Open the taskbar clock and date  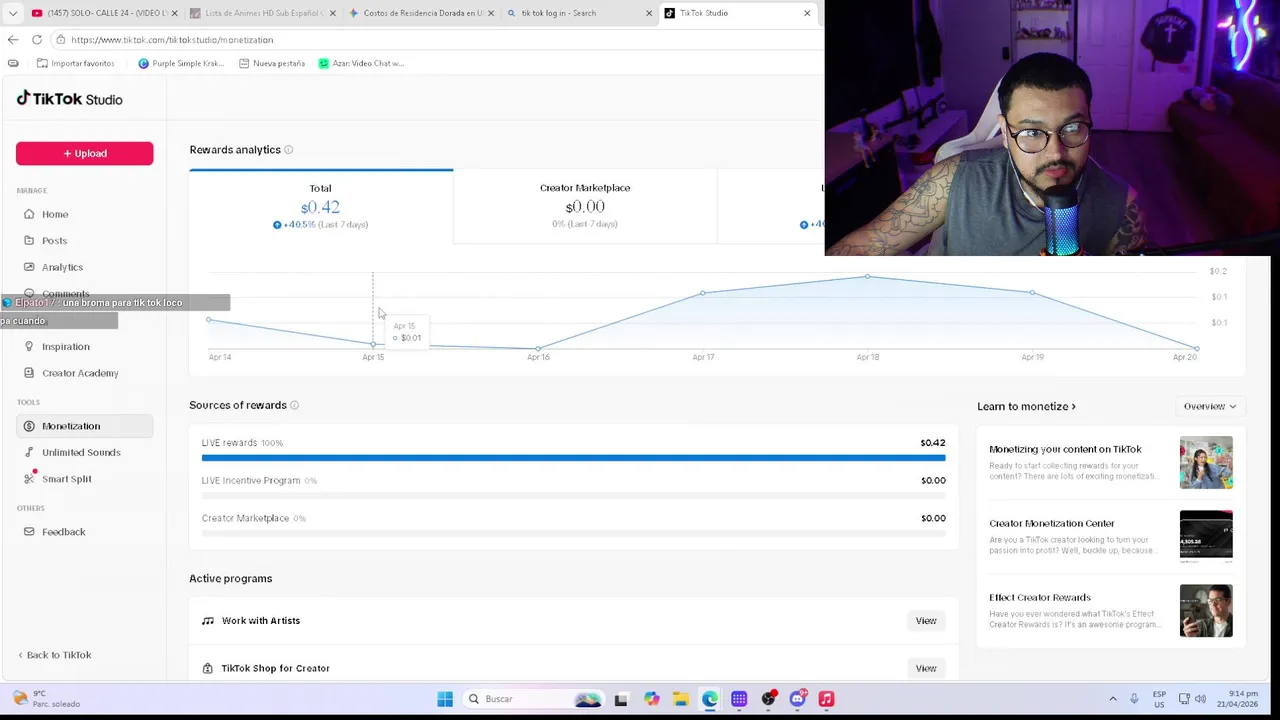click(1237, 698)
